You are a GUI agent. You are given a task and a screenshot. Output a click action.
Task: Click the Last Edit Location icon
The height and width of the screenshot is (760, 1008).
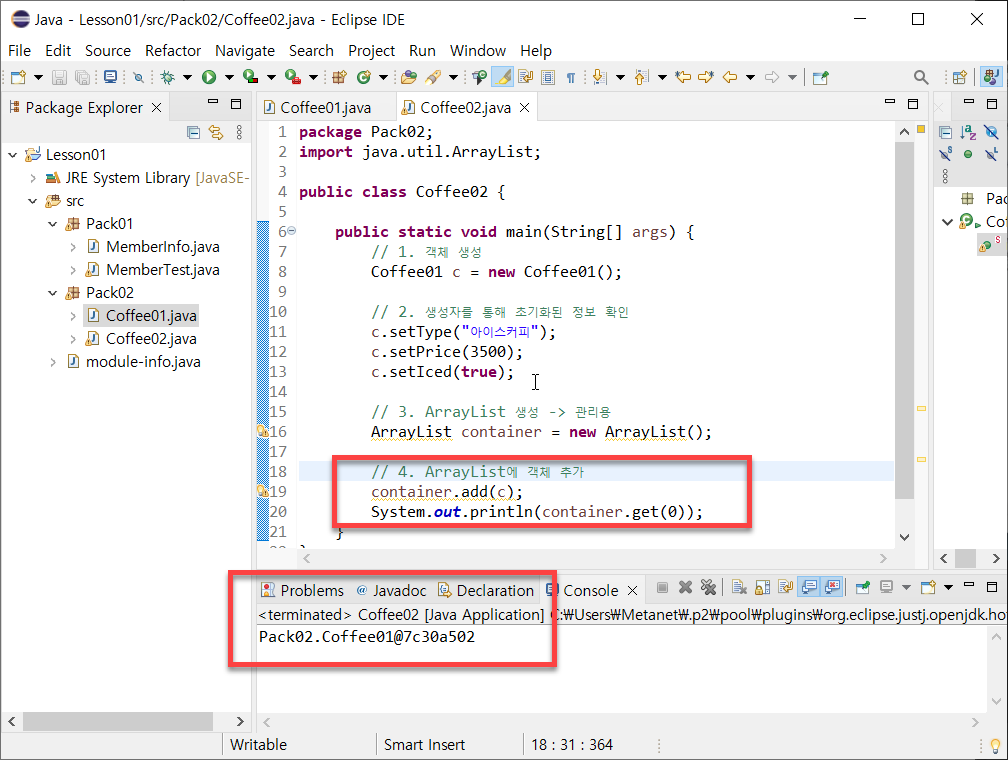pyautogui.click(x=683, y=77)
